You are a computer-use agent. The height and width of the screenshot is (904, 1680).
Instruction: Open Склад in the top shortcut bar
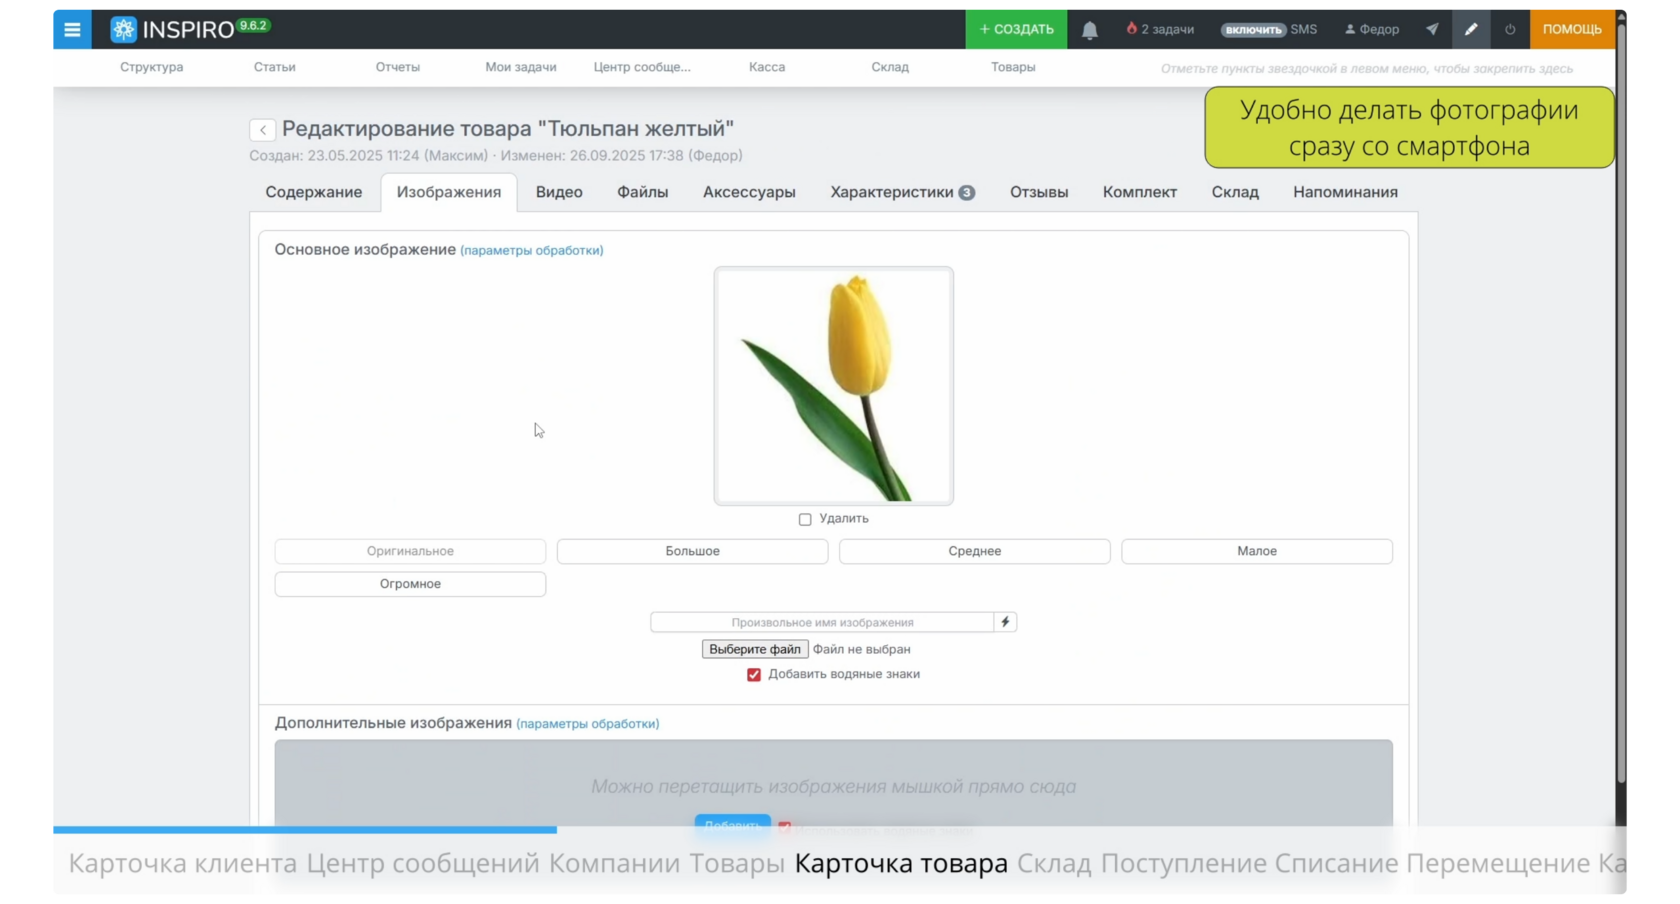[890, 67]
